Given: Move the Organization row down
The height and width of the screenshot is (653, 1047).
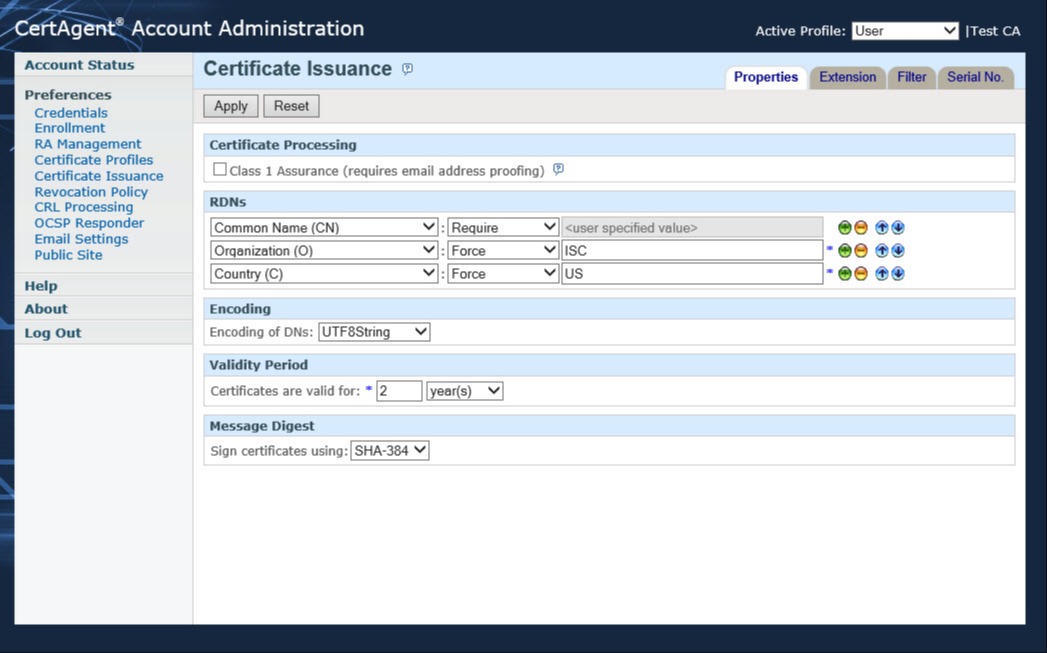Looking at the screenshot, I should point(898,251).
